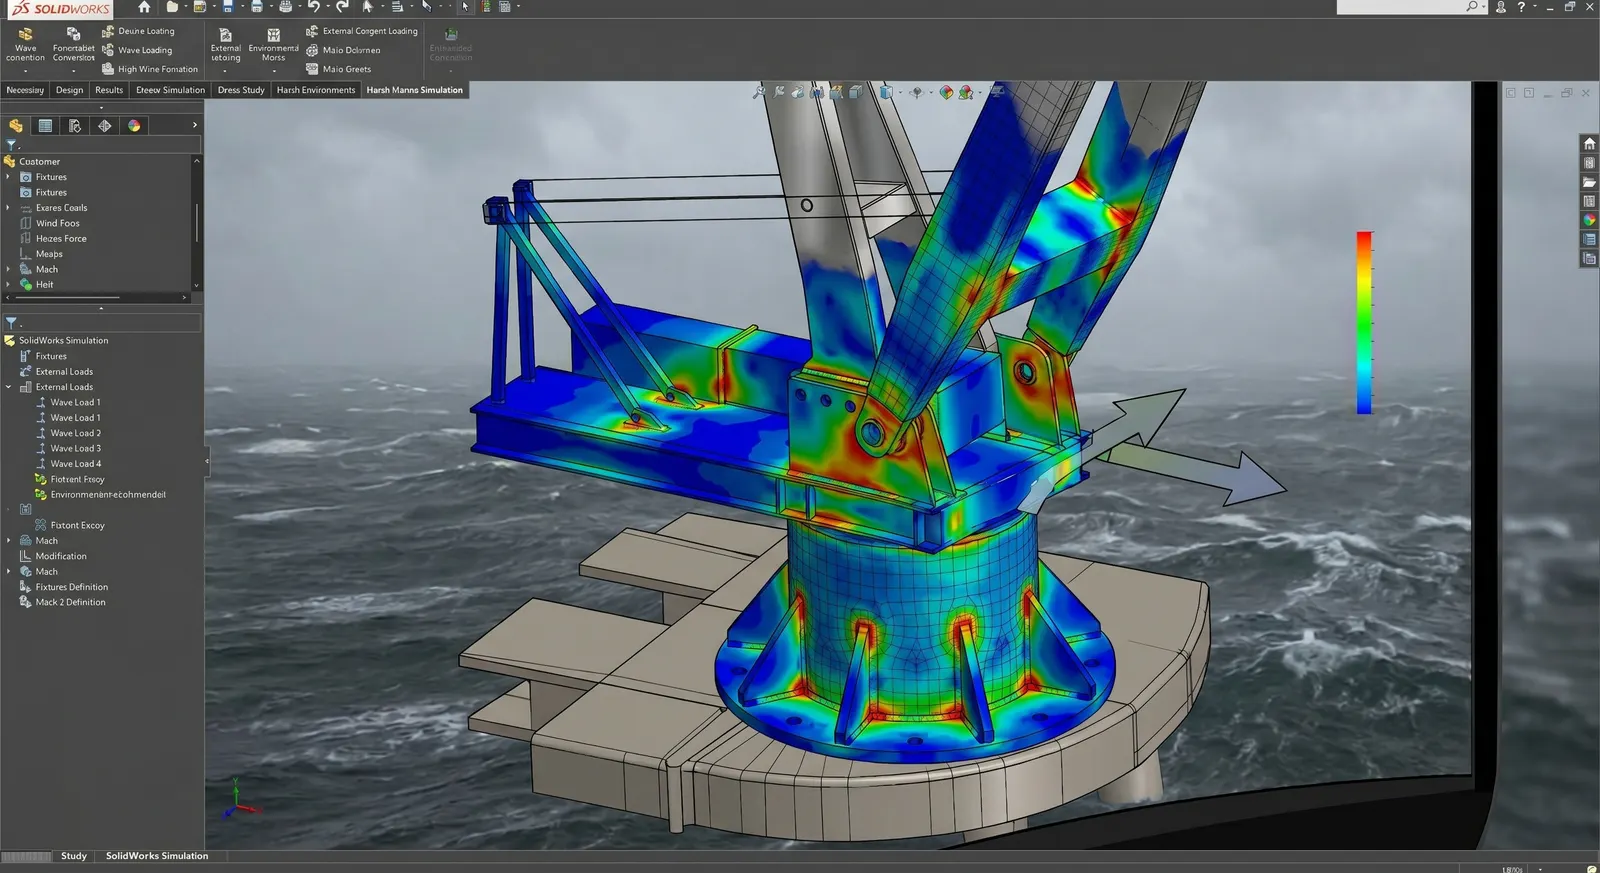Click the stress color legend bar
Screen dimensions: 1600x873
[x=1364, y=322]
